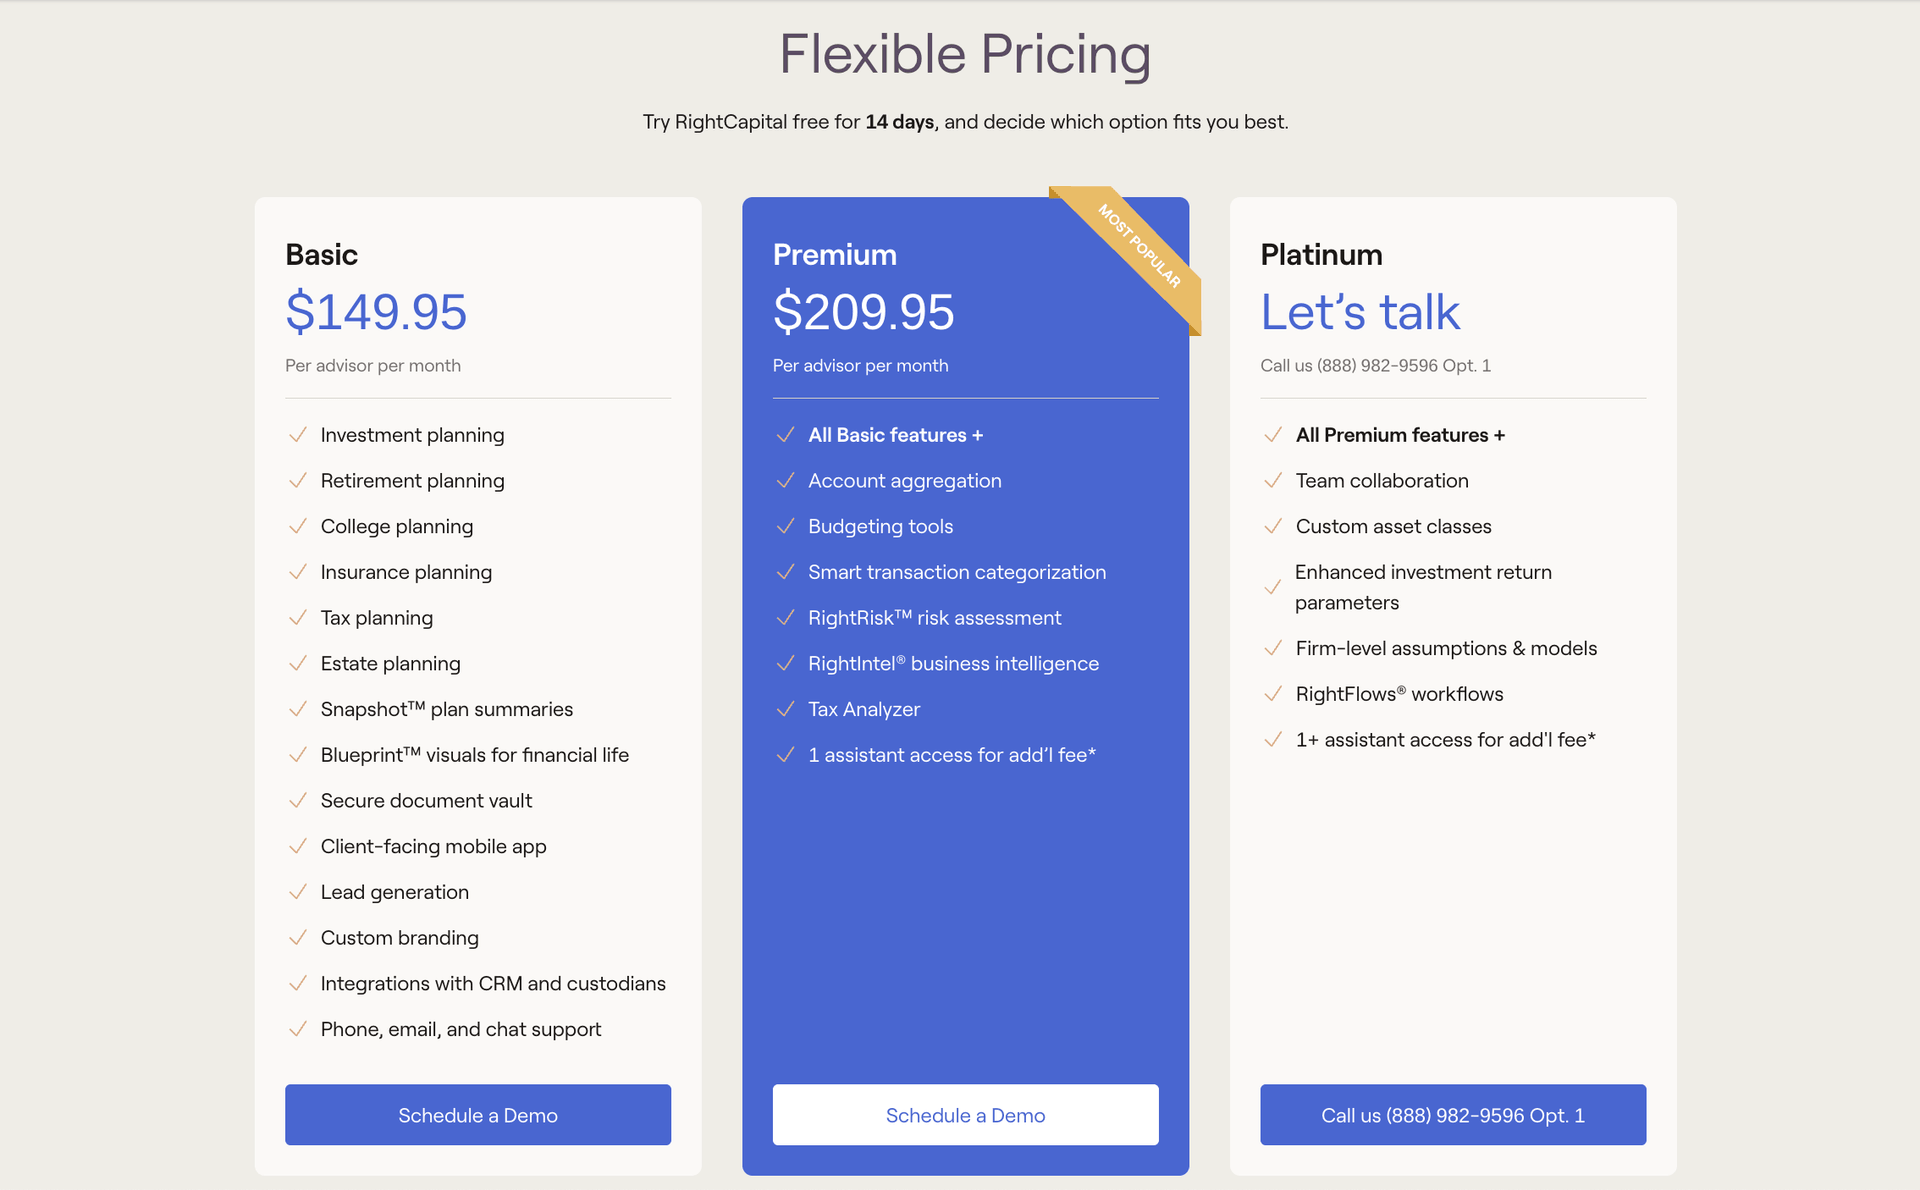
Task: Click the checkmark beside Account aggregation
Action: pyautogui.click(x=785, y=481)
